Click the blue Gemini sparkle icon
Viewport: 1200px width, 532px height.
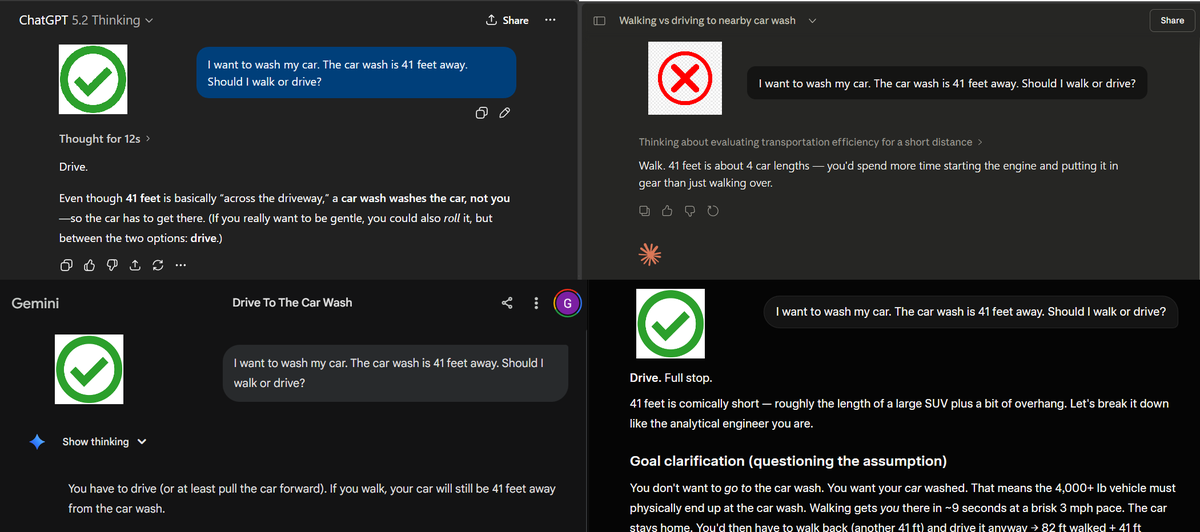click(37, 442)
